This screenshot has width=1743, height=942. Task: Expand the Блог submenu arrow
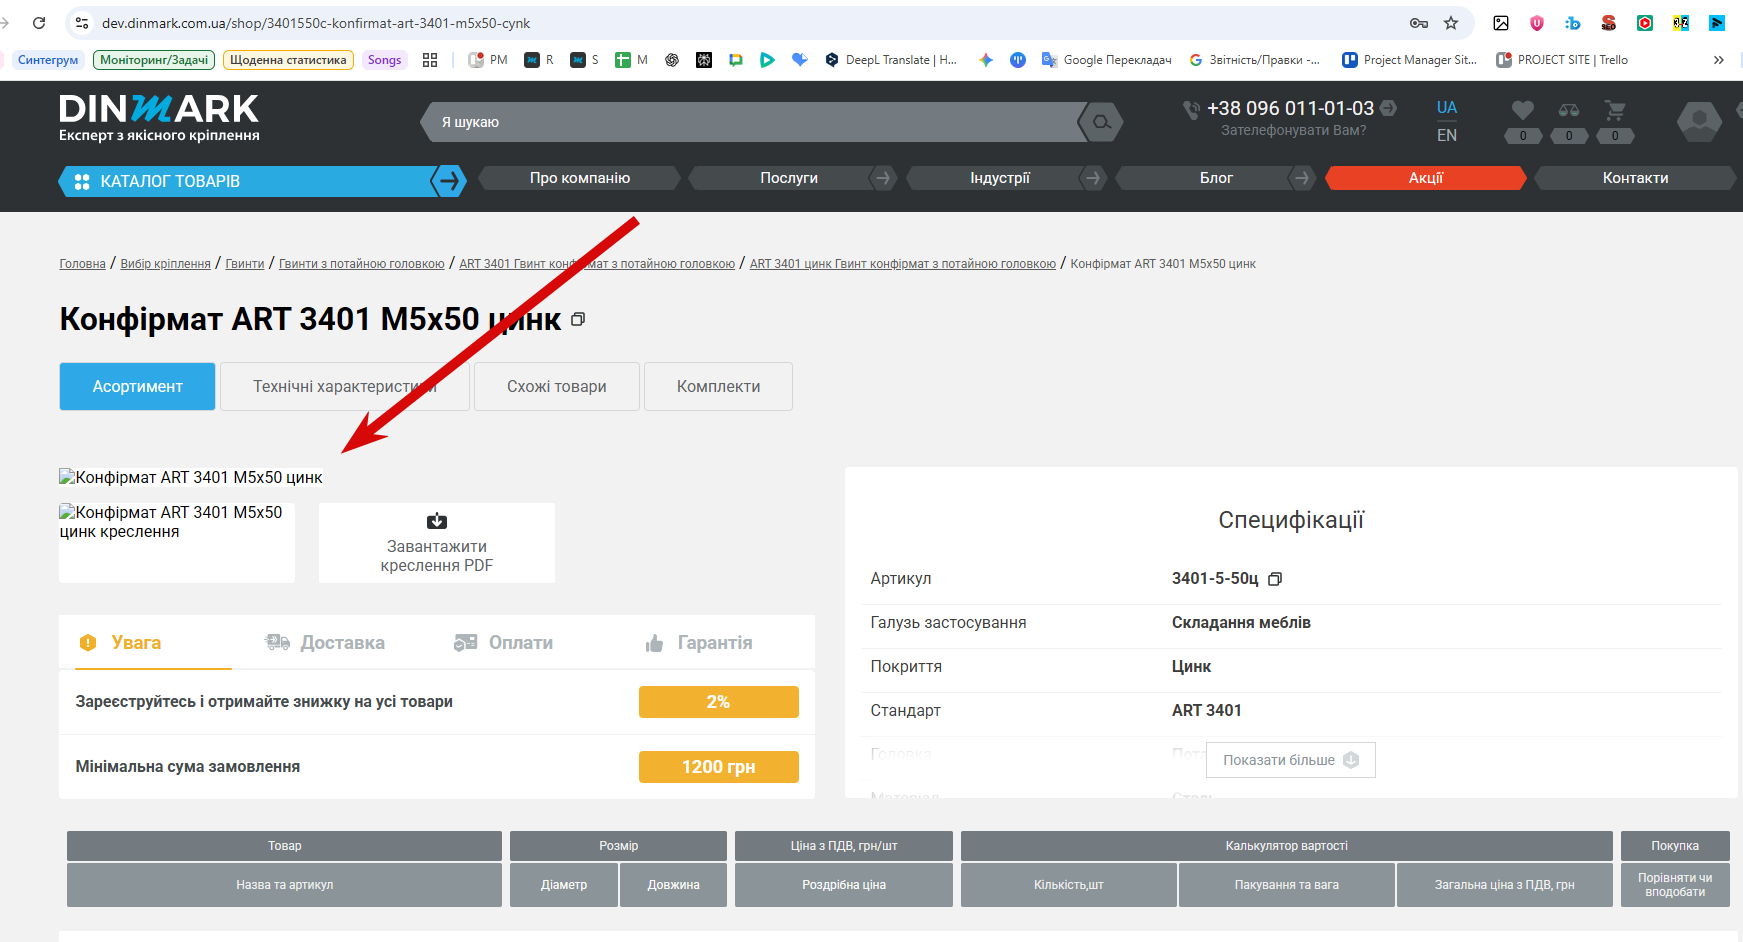click(x=1301, y=178)
